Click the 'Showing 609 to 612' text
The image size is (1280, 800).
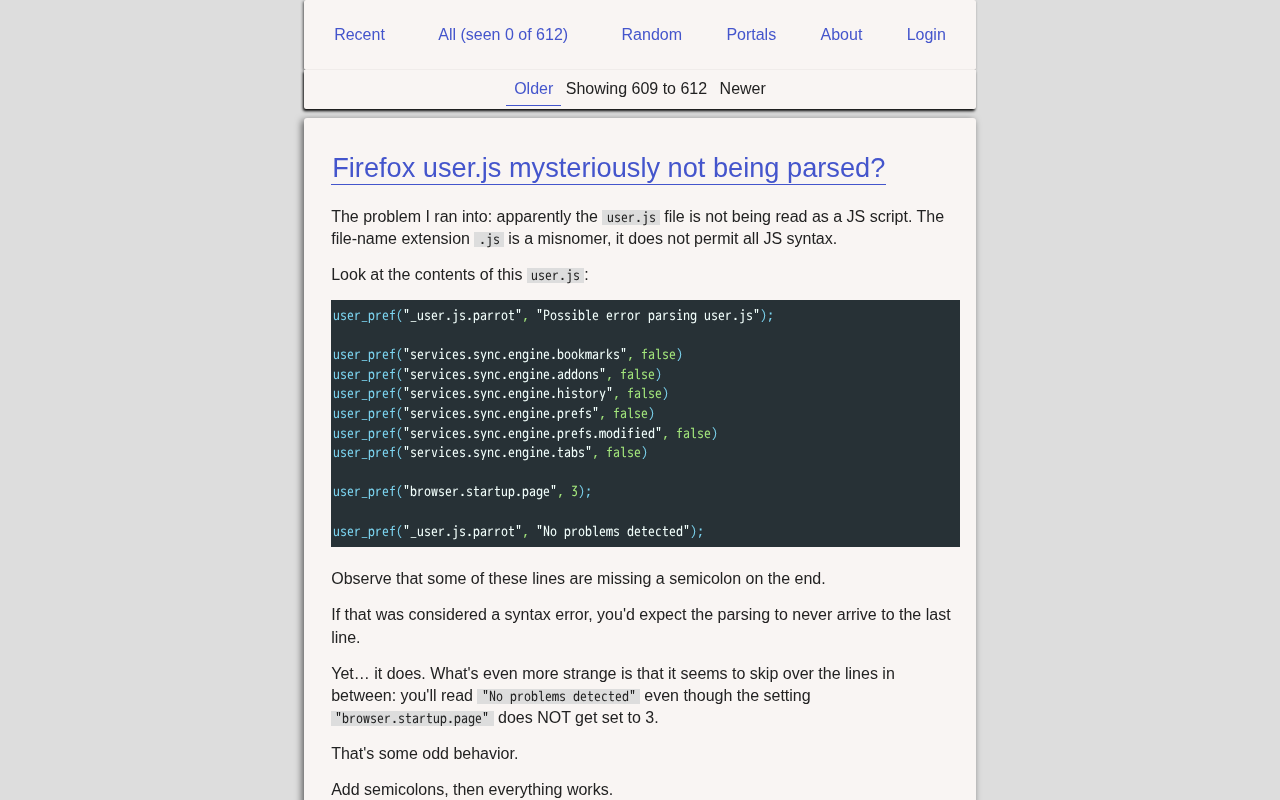(636, 89)
